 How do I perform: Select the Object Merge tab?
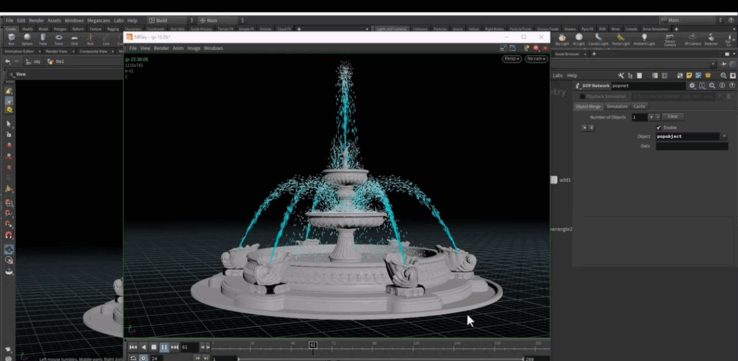click(588, 106)
